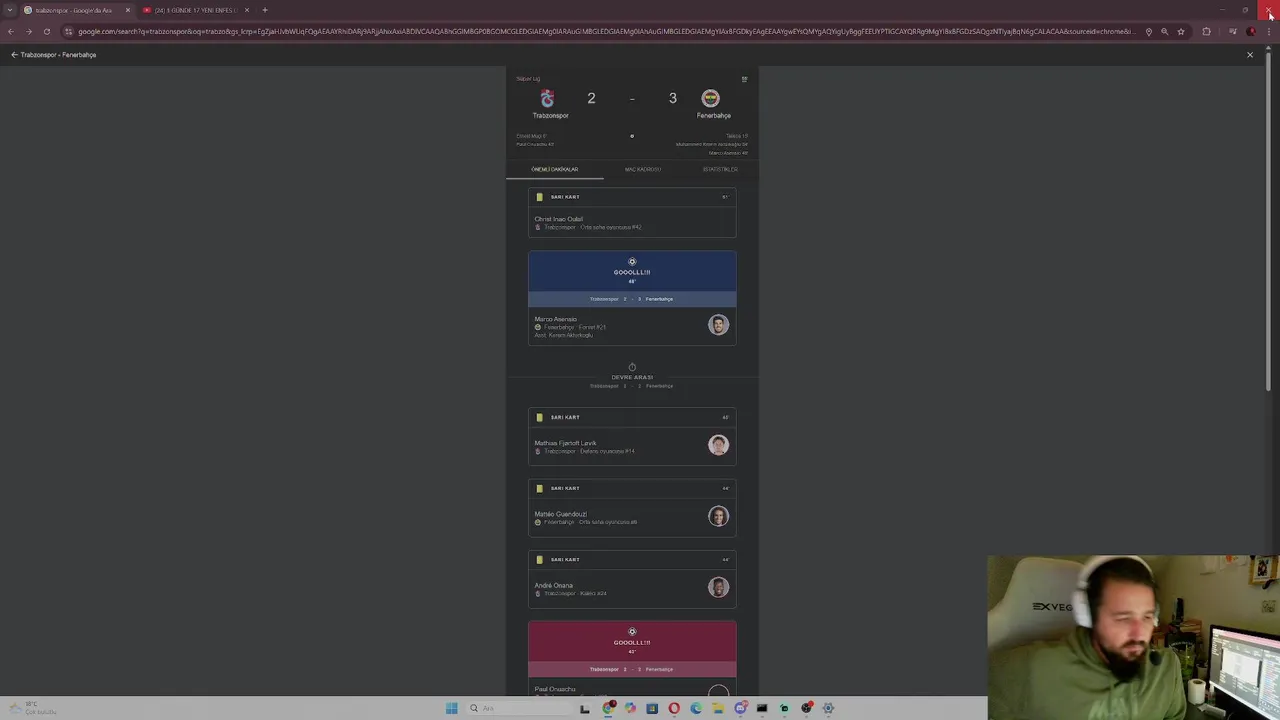This screenshot has width=1280, height=720.
Task: Switch to the İSTATİSTİKLER tab
Action: coord(720,169)
